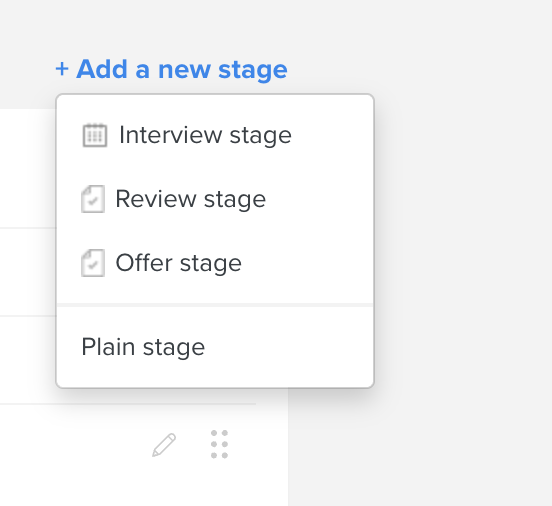Collapse the Add a new stage dropdown
Screen dimensions: 552x506
coord(171,69)
